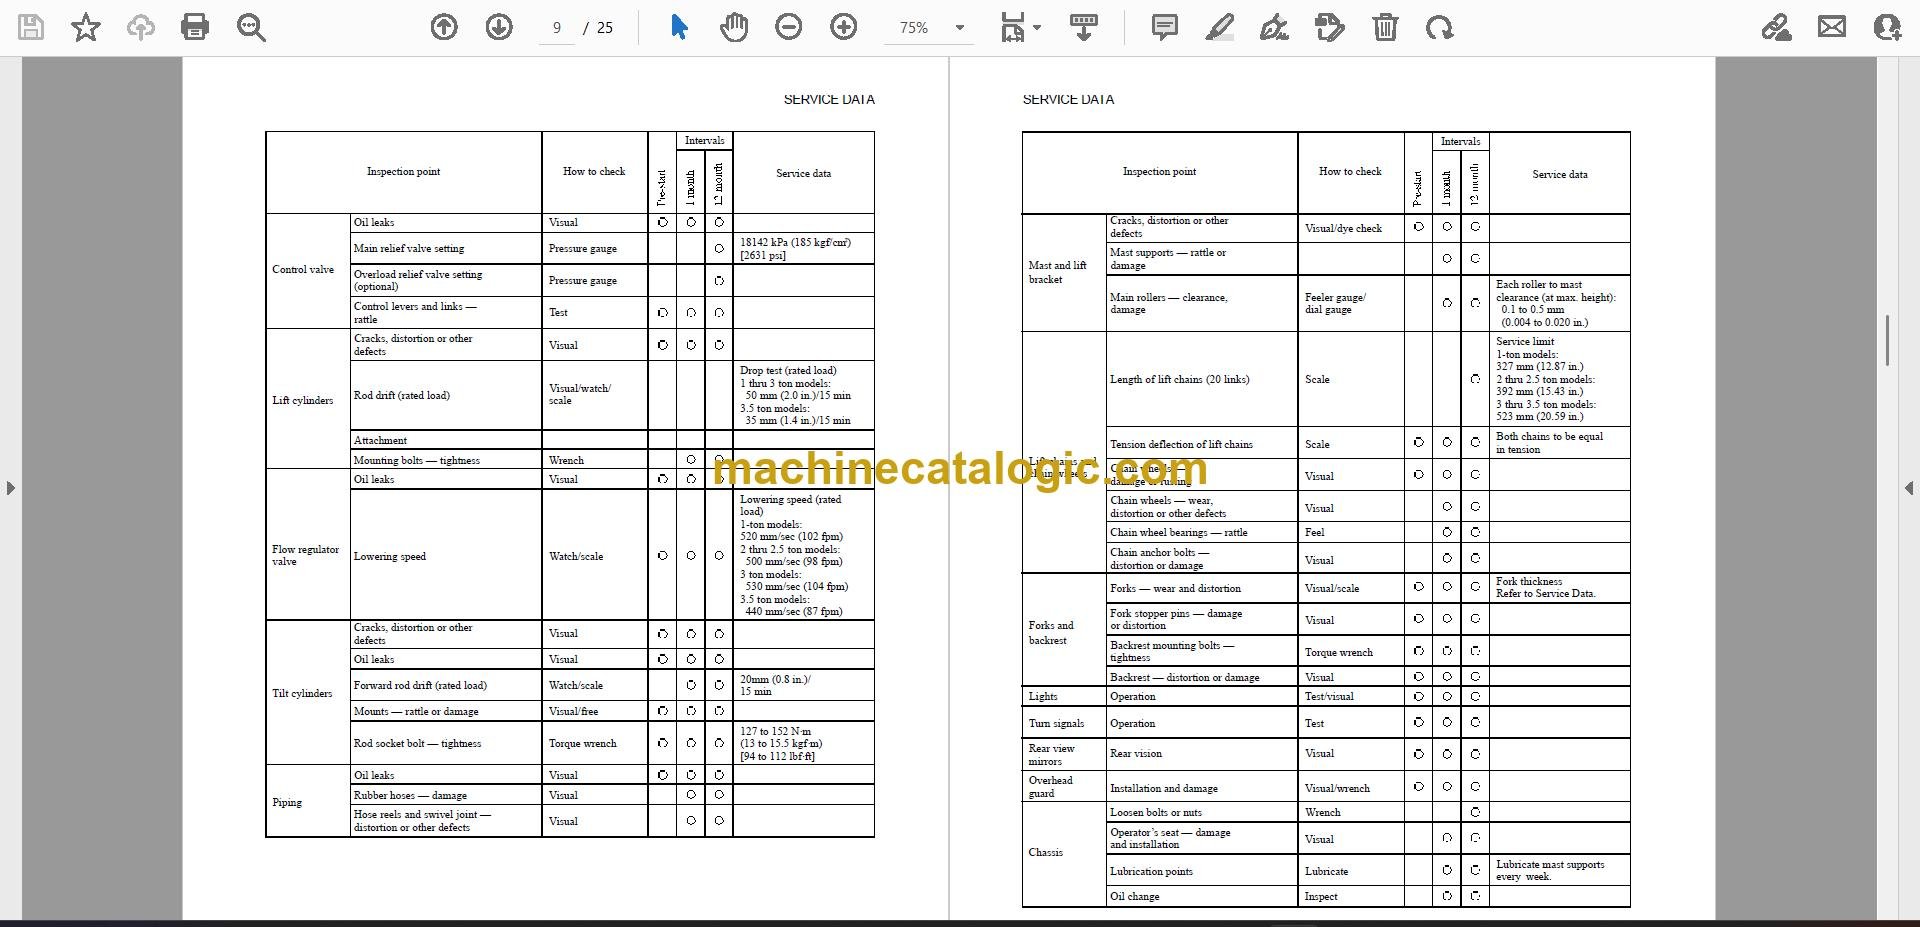The width and height of the screenshot is (1920, 927).
Task: Activate the selection arrow tool
Action: click(679, 28)
